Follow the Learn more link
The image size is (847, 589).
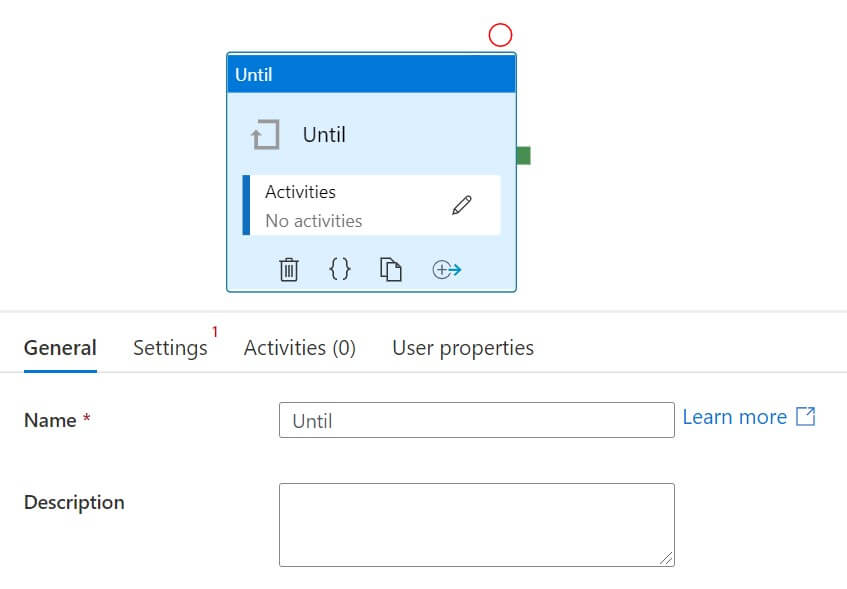[734, 417]
